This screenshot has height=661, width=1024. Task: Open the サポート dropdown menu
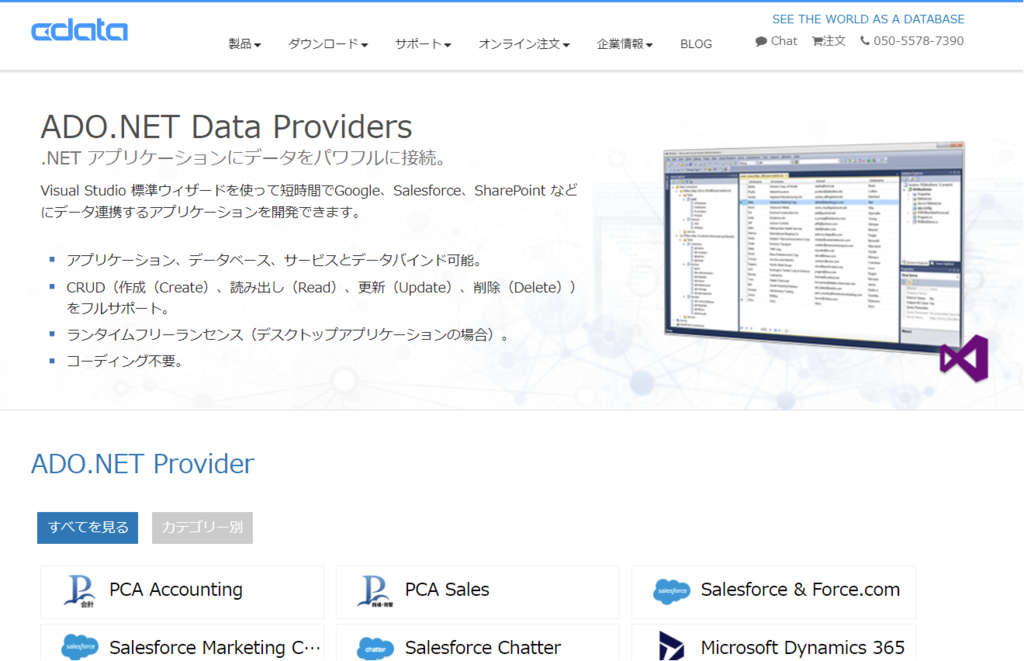[420, 44]
